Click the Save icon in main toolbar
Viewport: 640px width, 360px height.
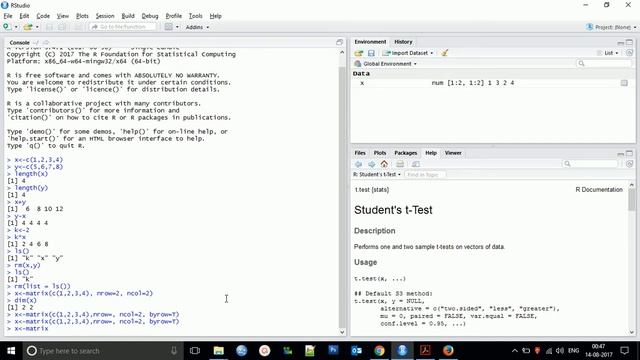point(49,27)
